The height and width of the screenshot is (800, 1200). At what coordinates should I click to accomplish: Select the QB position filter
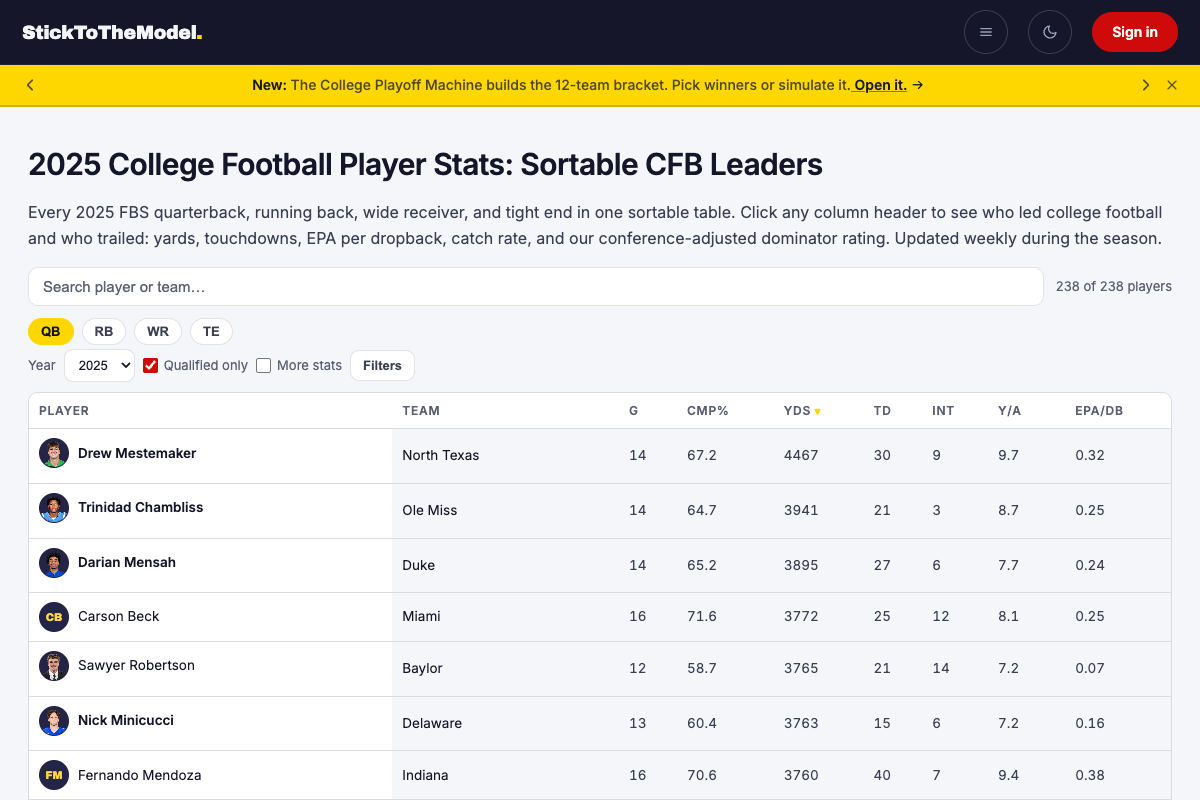(x=51, y=331)
